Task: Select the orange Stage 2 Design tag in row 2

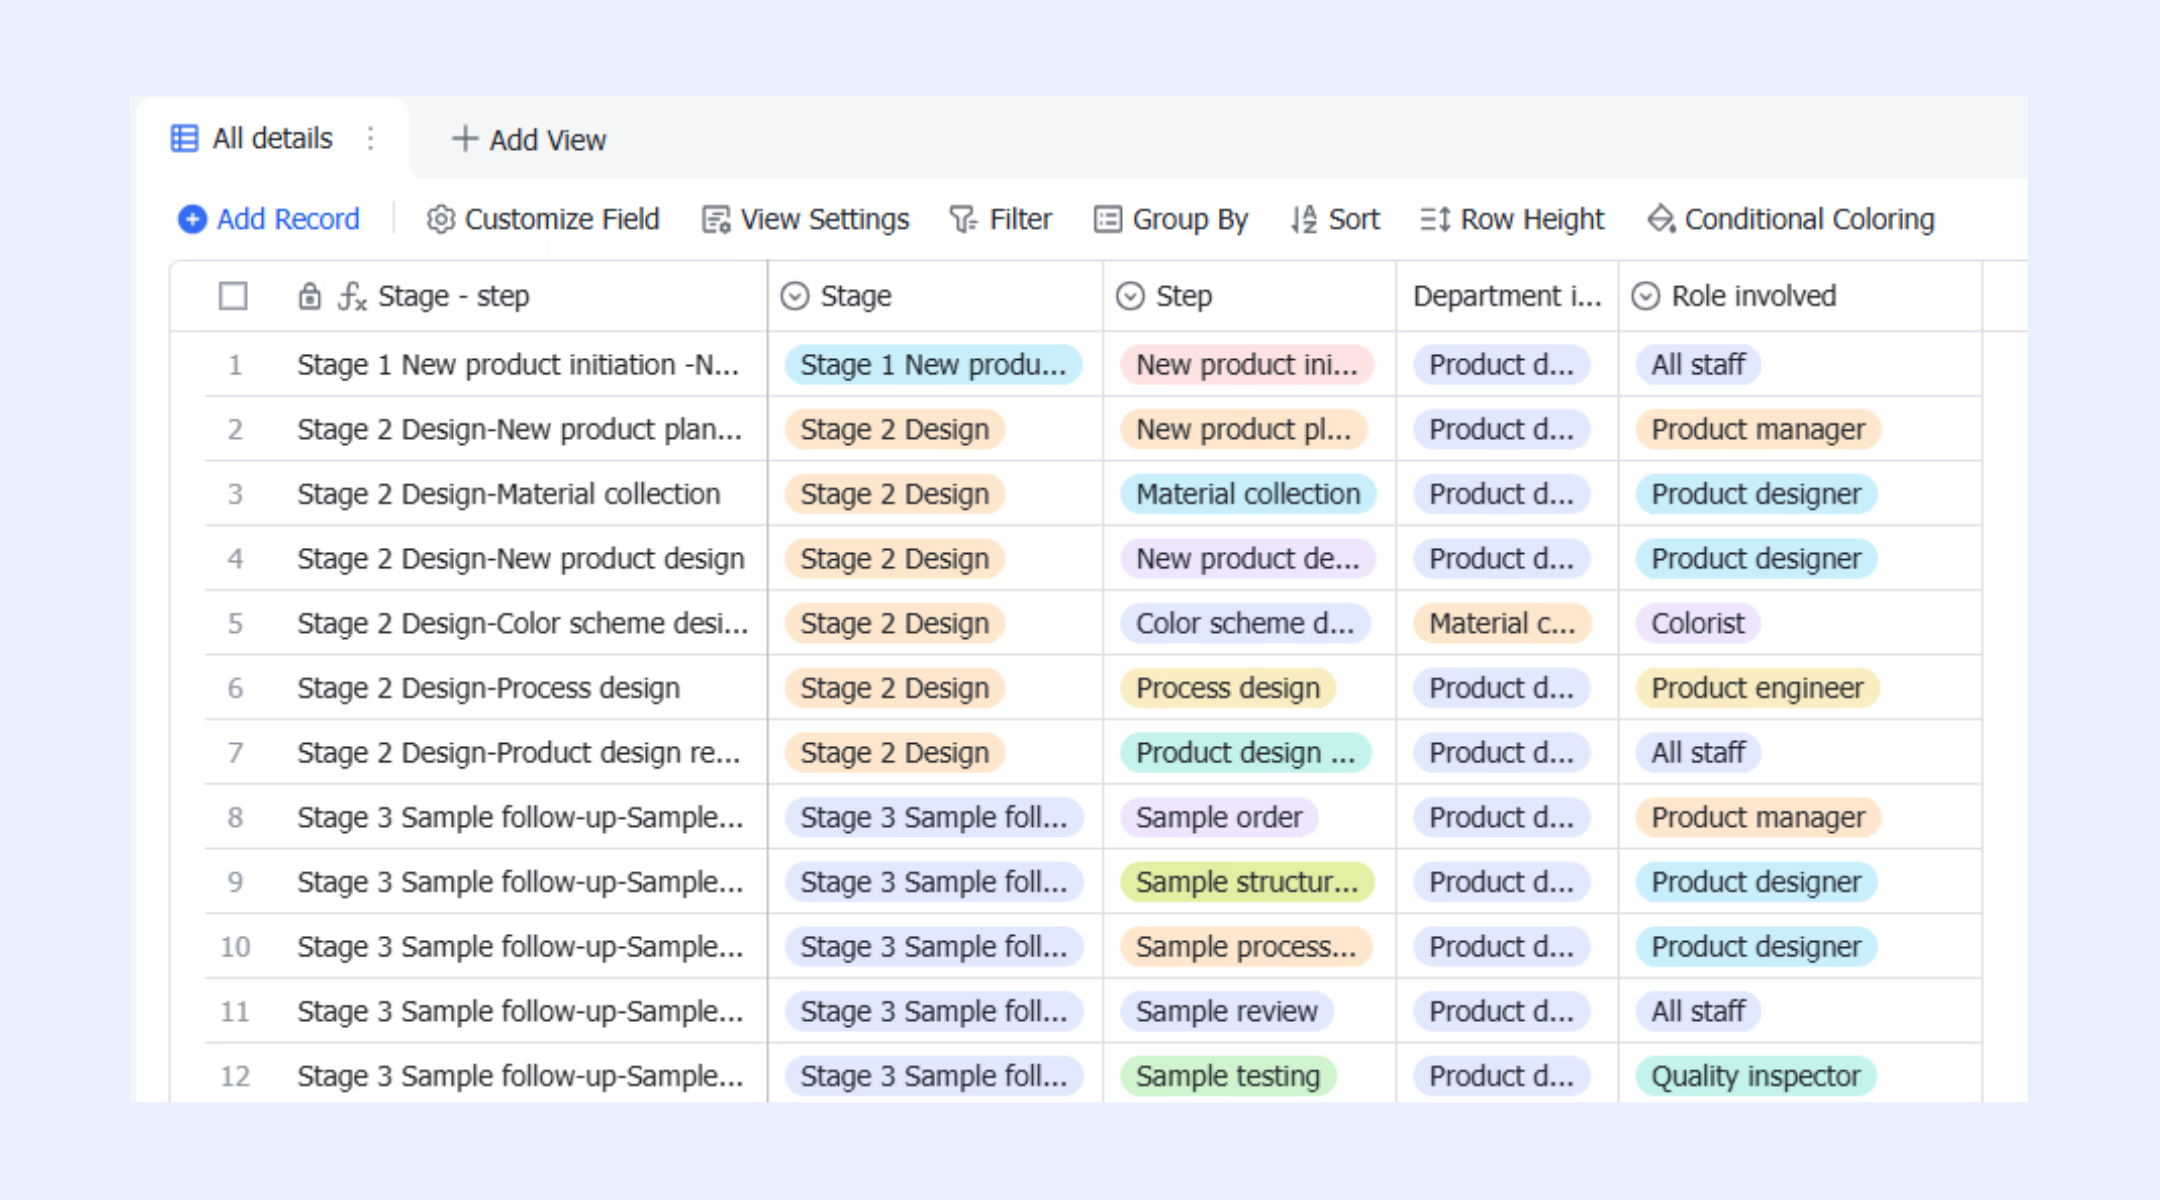Action: pos(895,429)
